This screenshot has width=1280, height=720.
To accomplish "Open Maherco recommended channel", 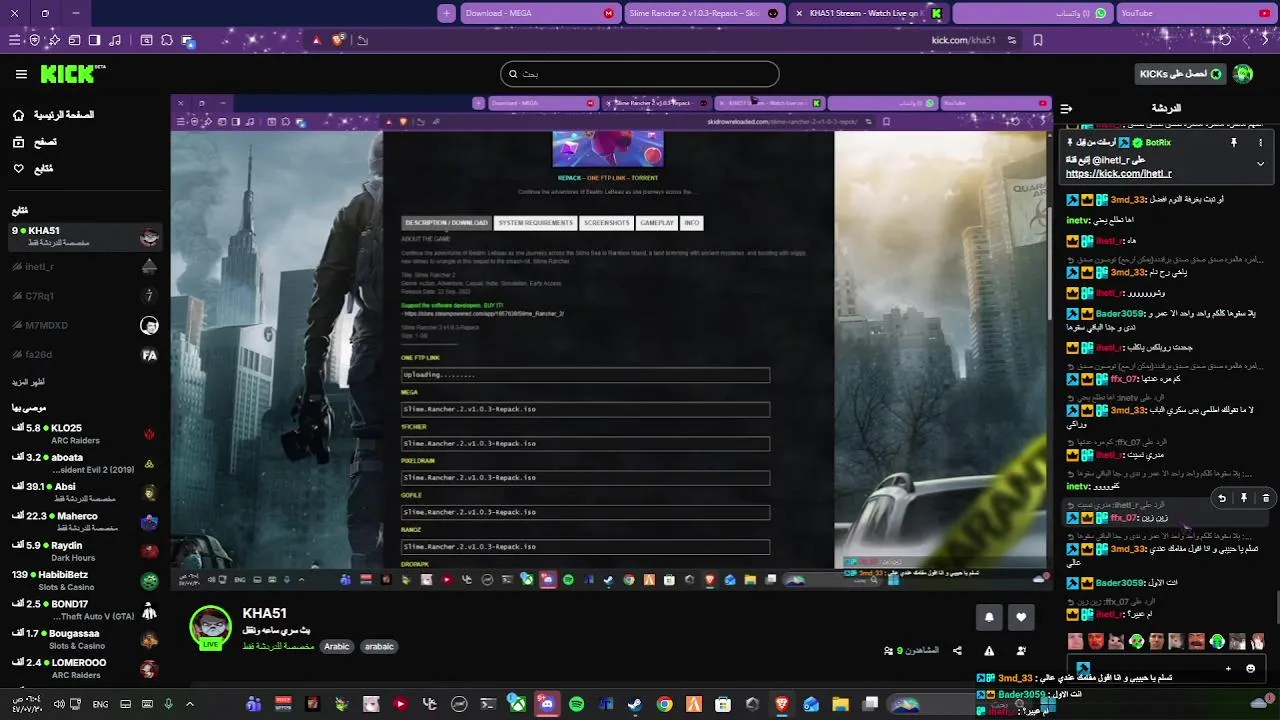I will [x=85, y=521].
